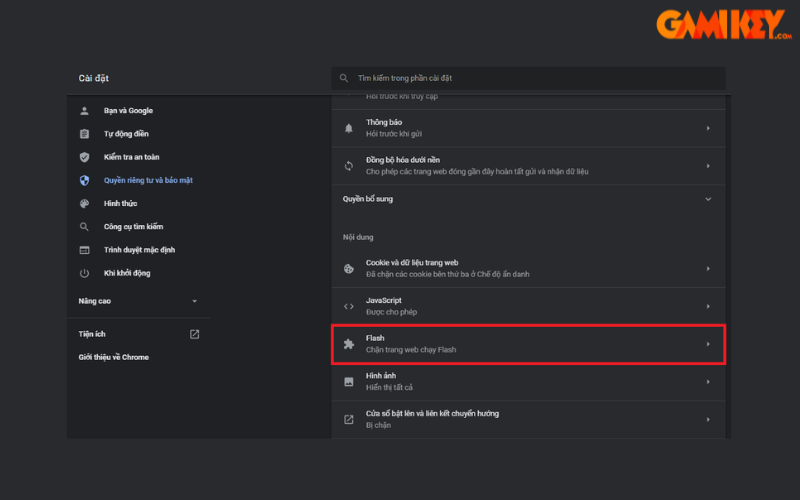Click Thông báo row label
This screenshot has height=500, width=800.
tap(384, 122)
